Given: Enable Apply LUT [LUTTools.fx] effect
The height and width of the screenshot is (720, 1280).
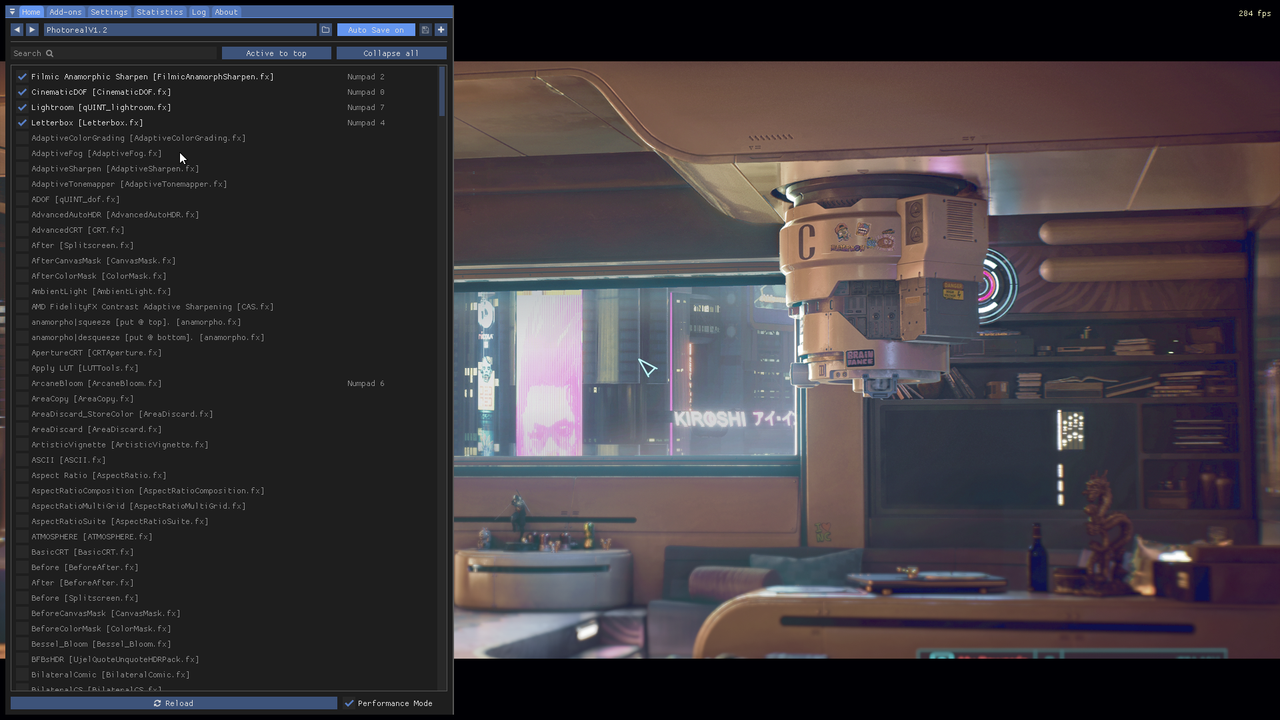Looking at the screenshot, I should [x=22, y=368].
